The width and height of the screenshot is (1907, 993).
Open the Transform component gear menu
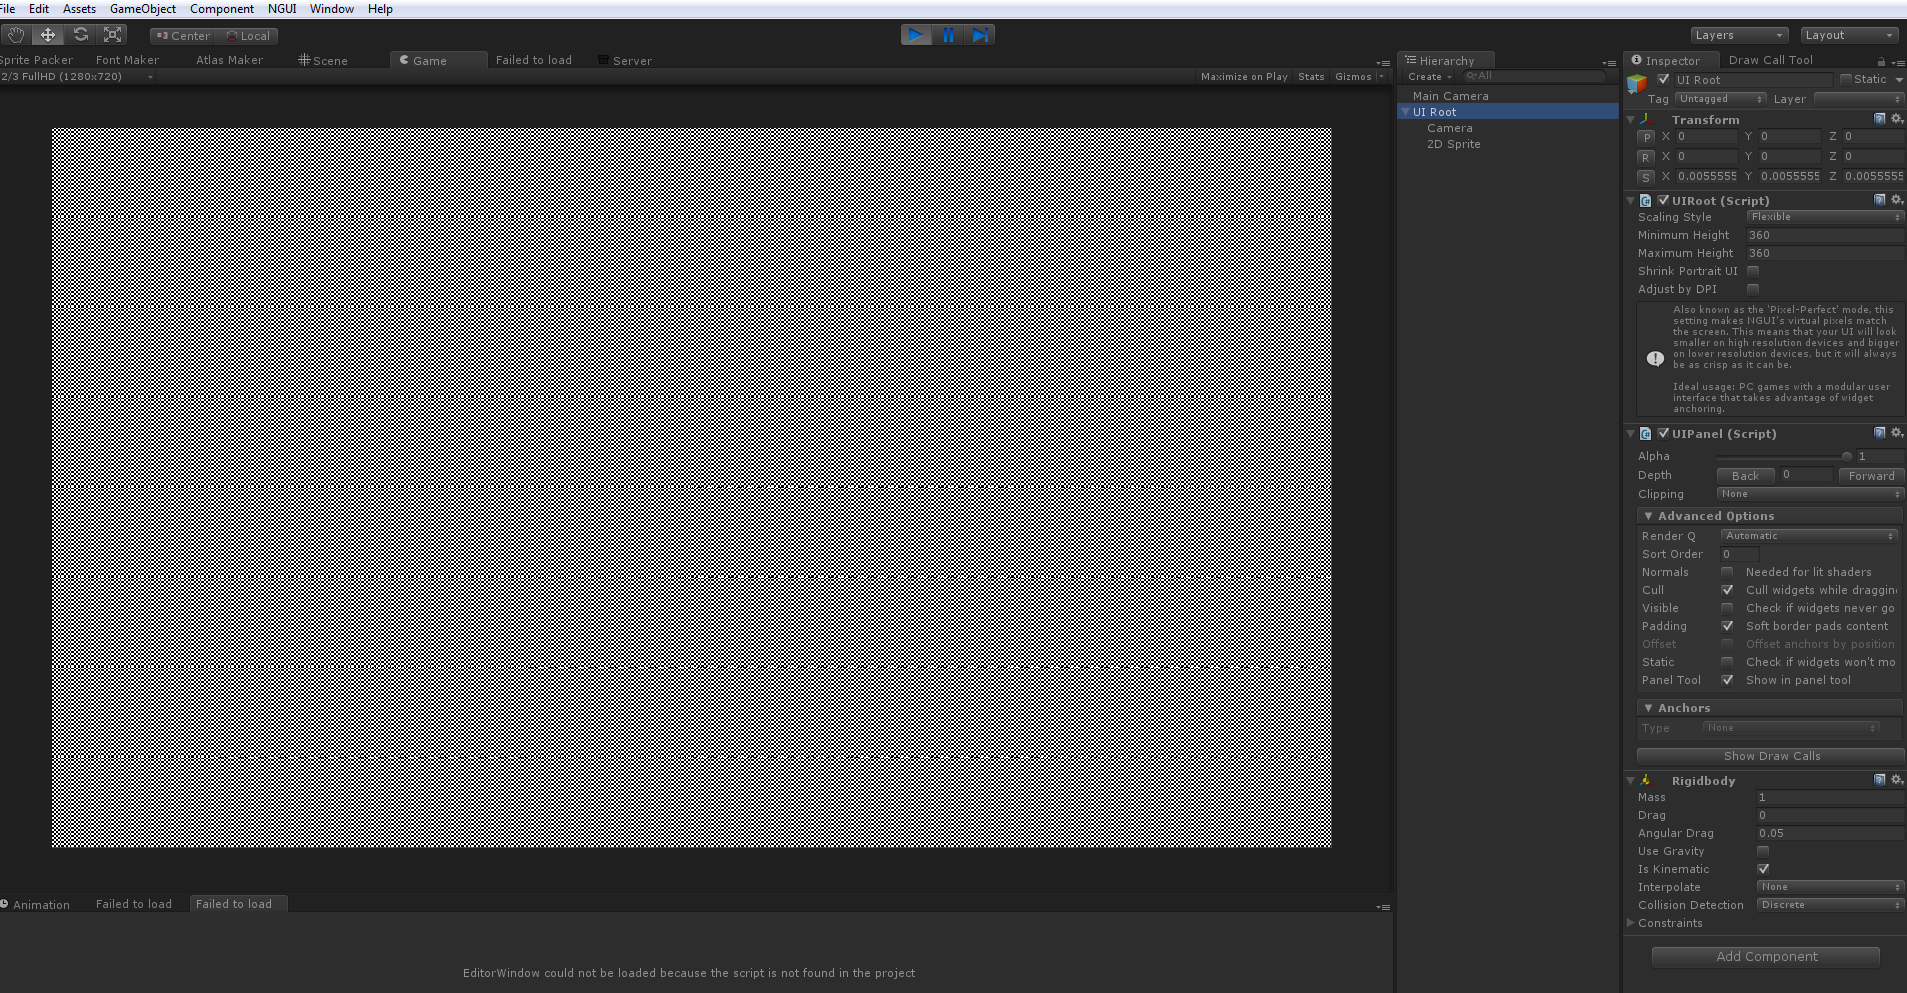pos(1896,119)
